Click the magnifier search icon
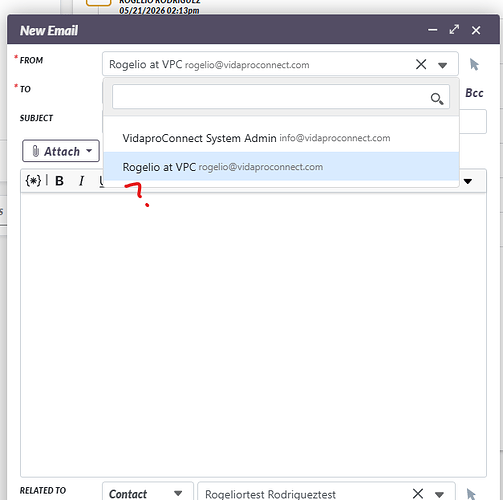503x500 pixels. click(437, 99)
